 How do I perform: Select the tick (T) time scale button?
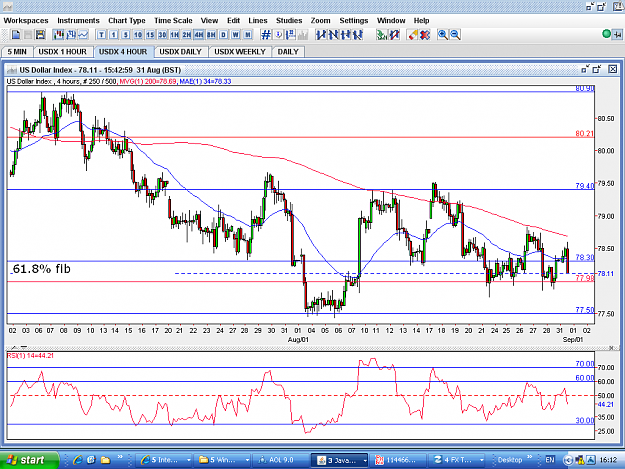point(101,35)
